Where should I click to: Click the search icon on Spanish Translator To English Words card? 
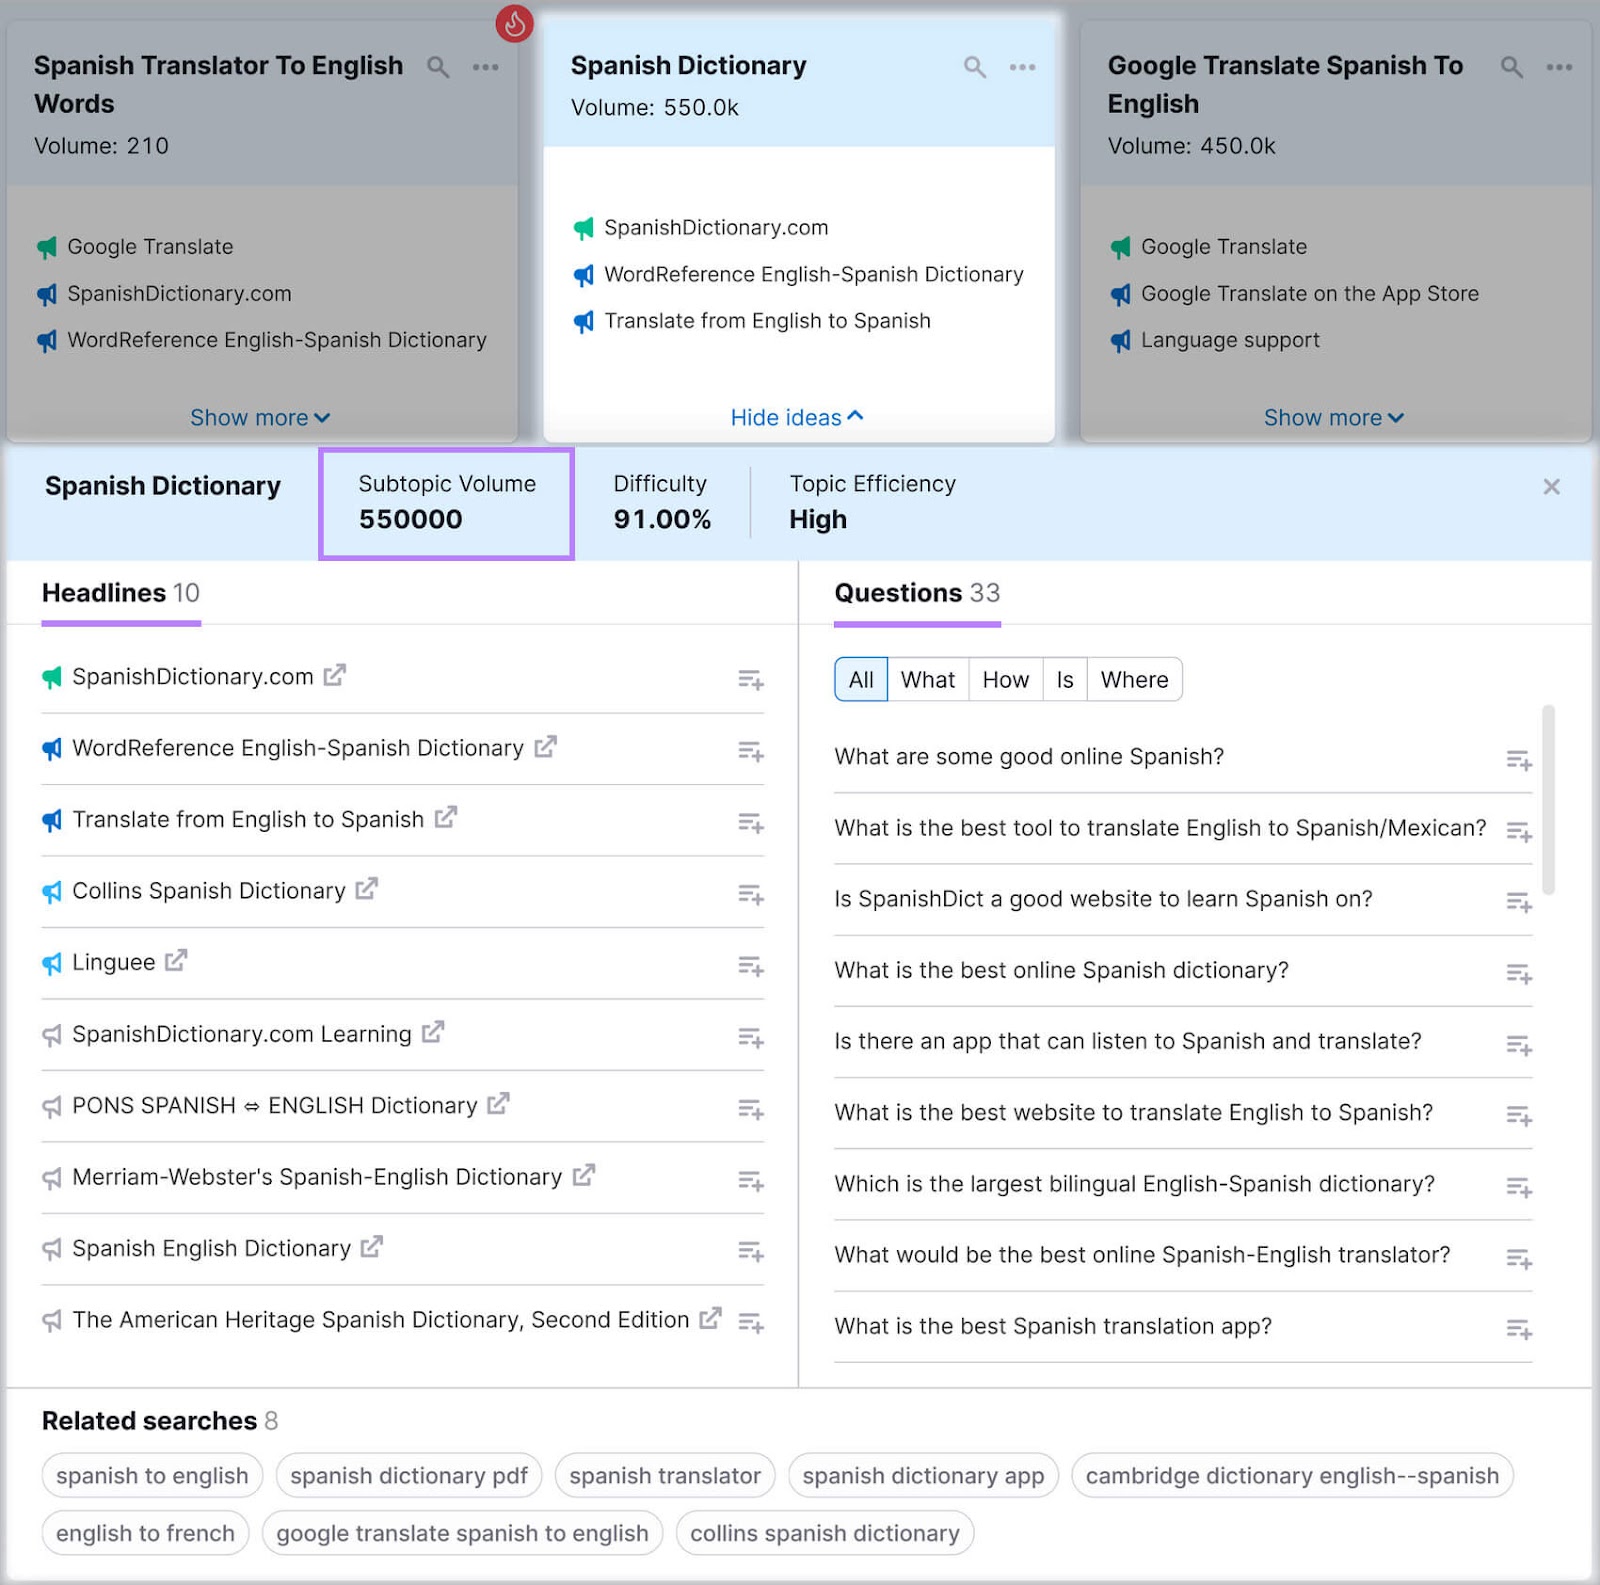pos(438,68)
